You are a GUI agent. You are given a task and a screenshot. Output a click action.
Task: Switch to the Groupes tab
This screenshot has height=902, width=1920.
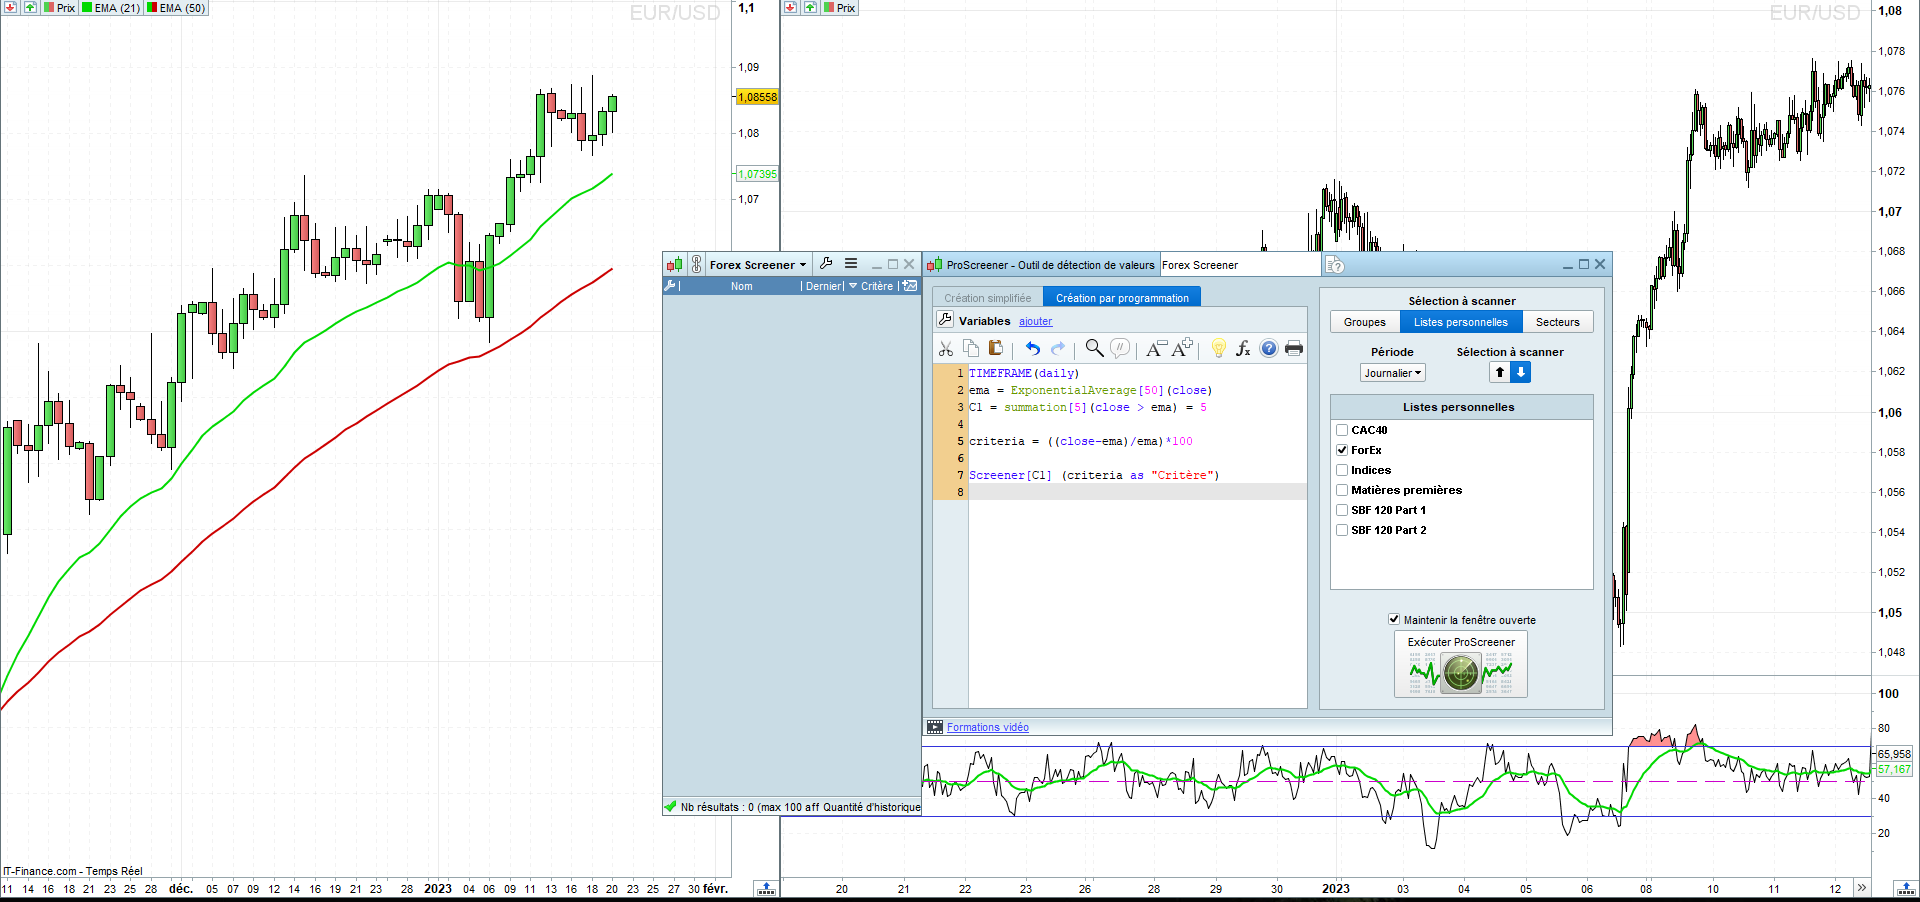(1364, 322)
